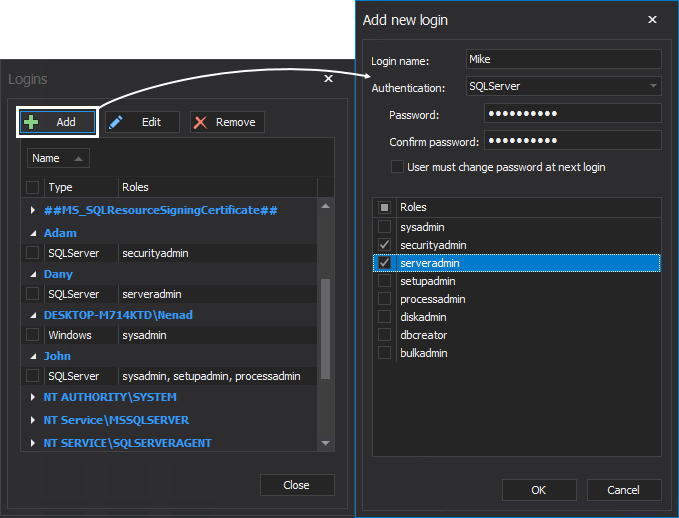Image resolution: width=679 pixels, height=518 pixels.
Task: Click Cancel in Add new login
Action: 624,490
